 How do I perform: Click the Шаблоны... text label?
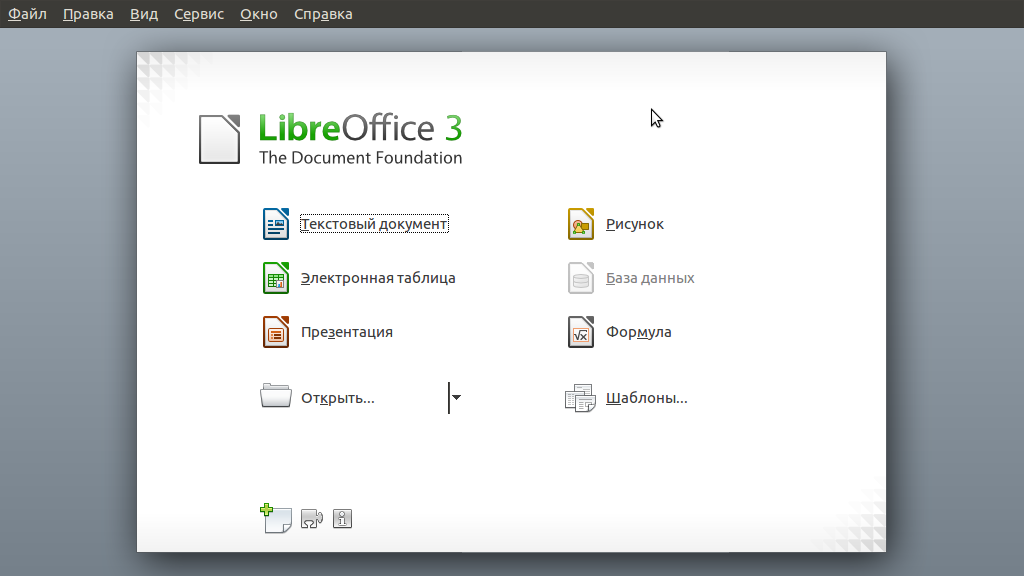(x=646, y=398)
